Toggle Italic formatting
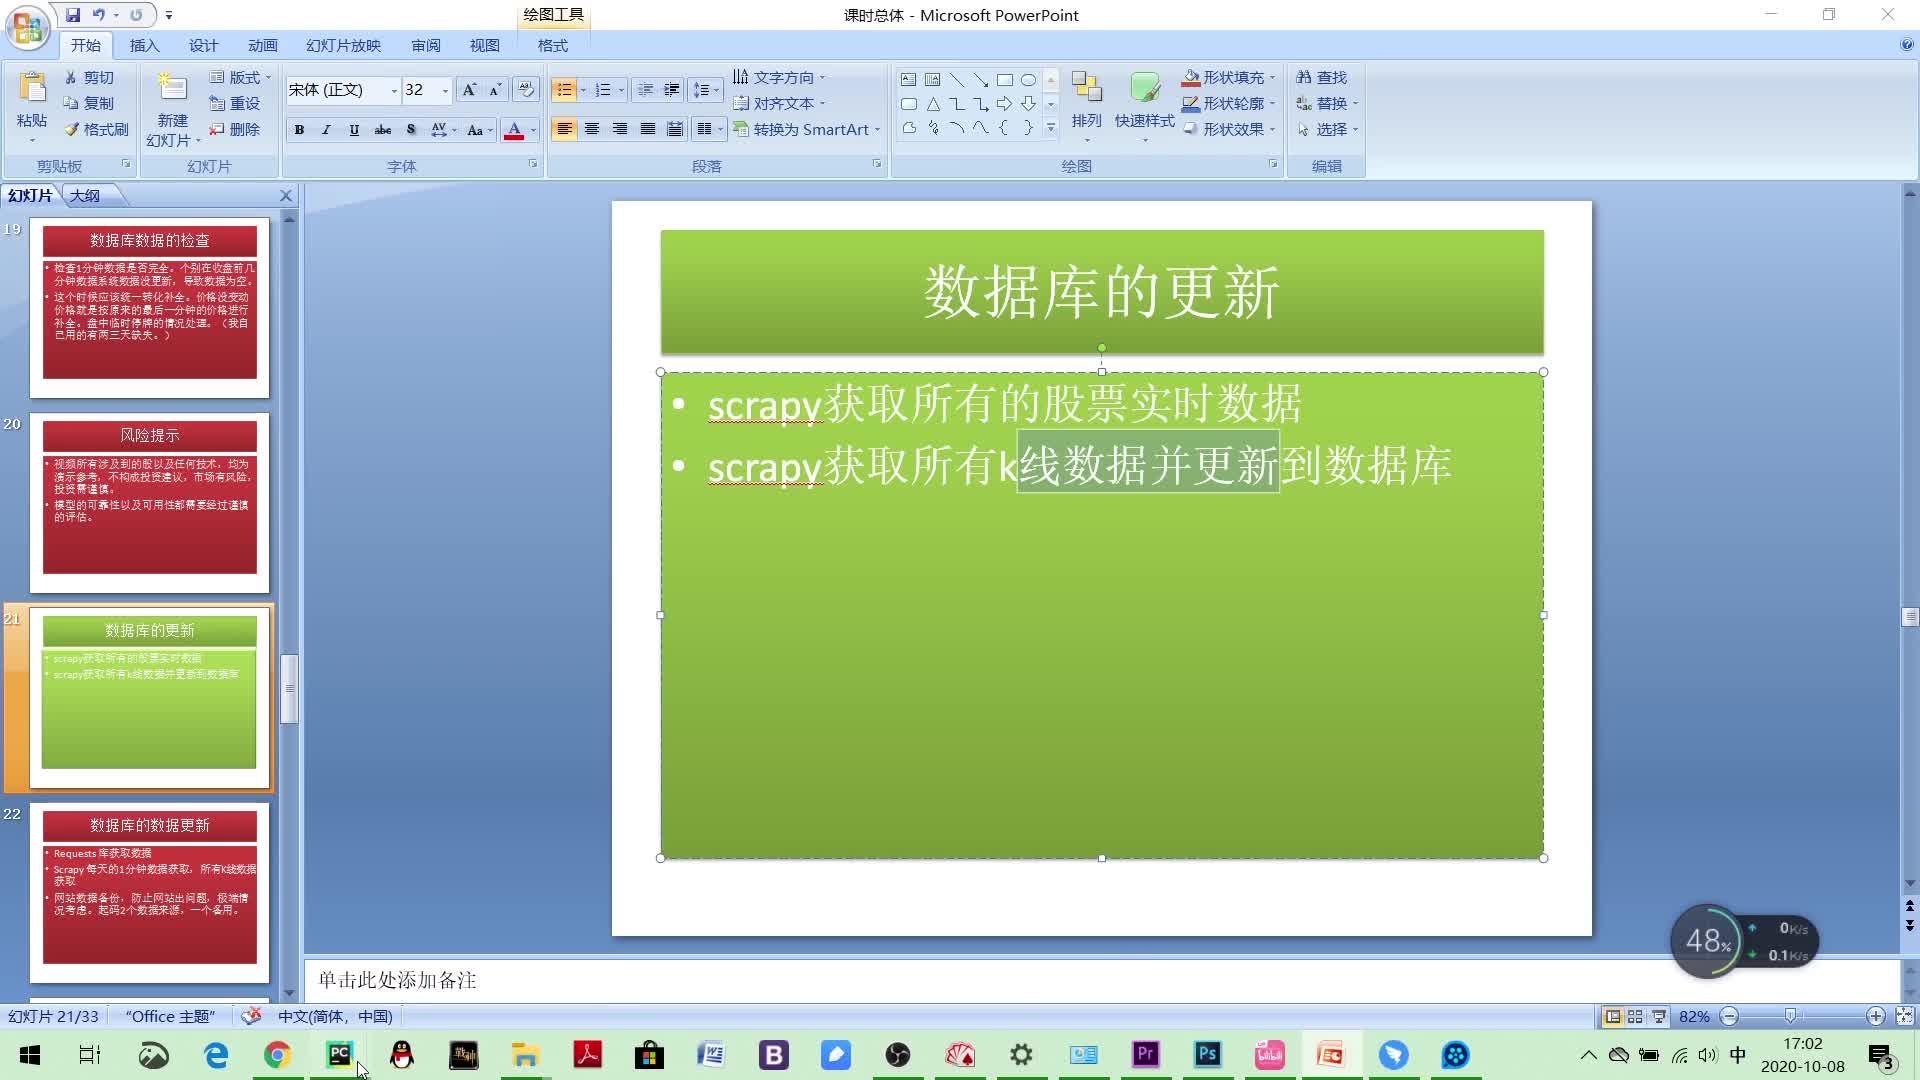 [326, 130]
